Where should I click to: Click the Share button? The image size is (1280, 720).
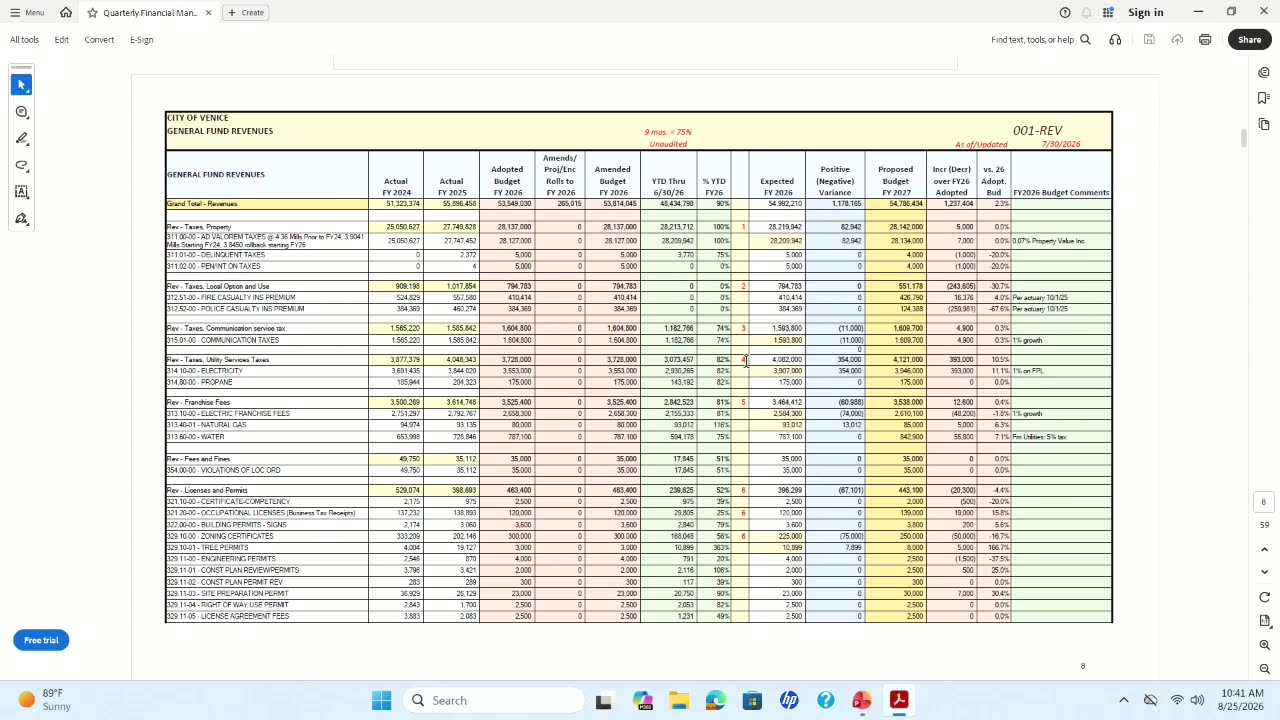1250,40
